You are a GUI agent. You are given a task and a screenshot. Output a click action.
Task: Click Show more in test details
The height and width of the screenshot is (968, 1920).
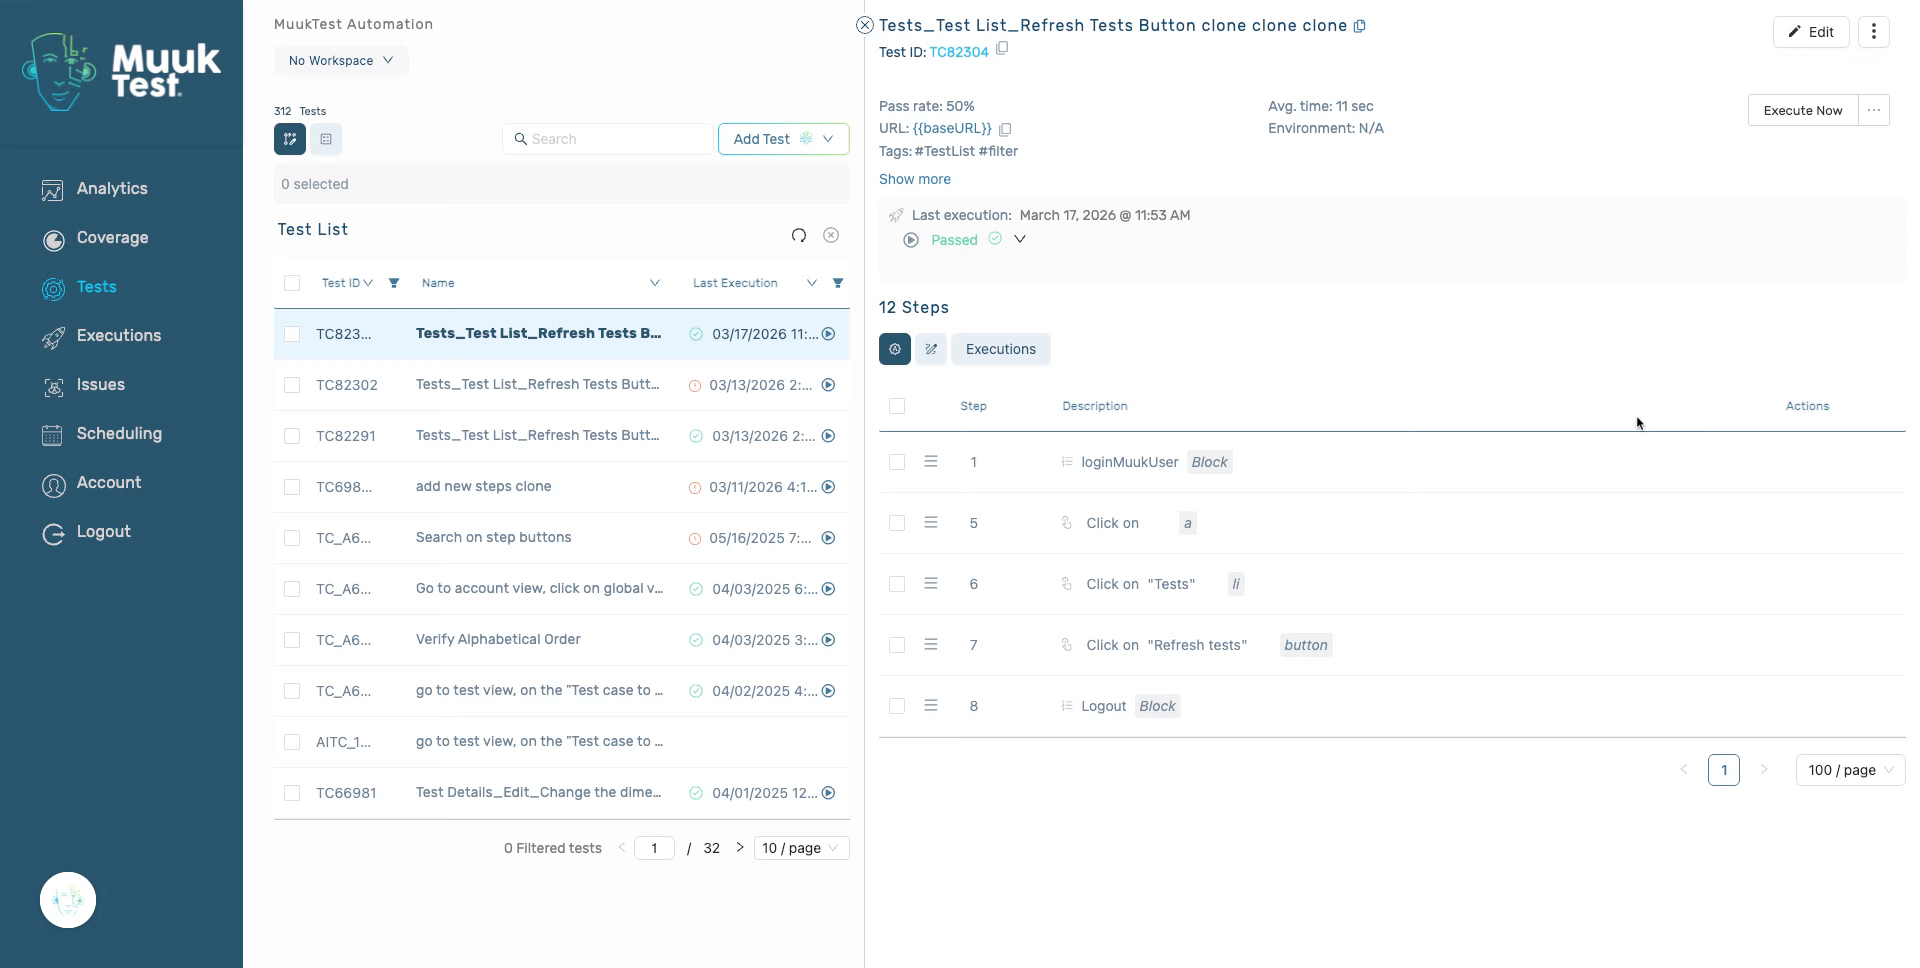coord(915,179)
